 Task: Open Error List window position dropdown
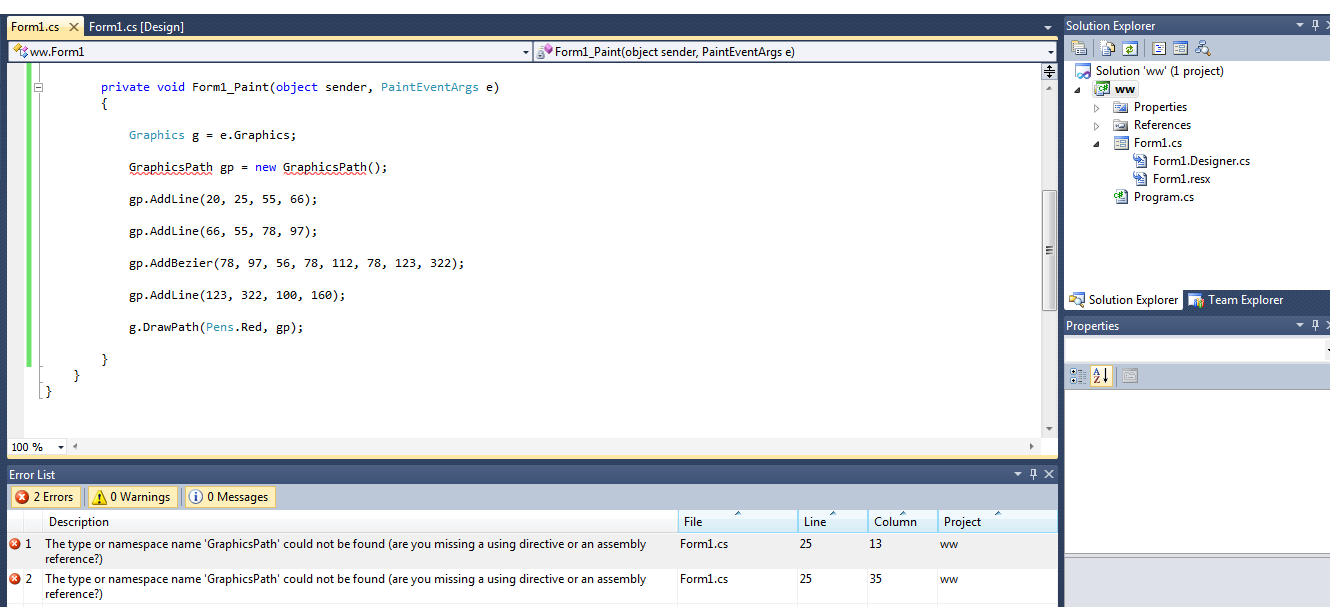pos(1018,474)
